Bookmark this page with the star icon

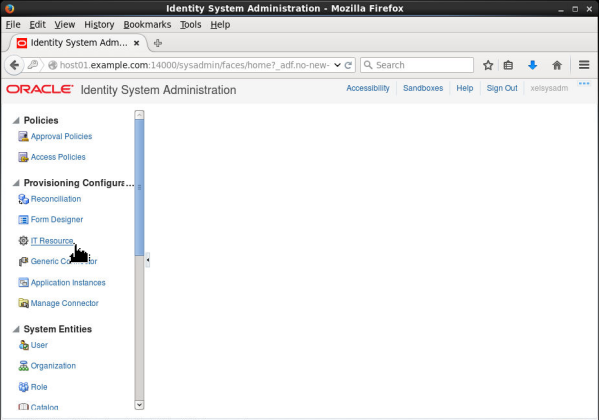coord(488,65)
